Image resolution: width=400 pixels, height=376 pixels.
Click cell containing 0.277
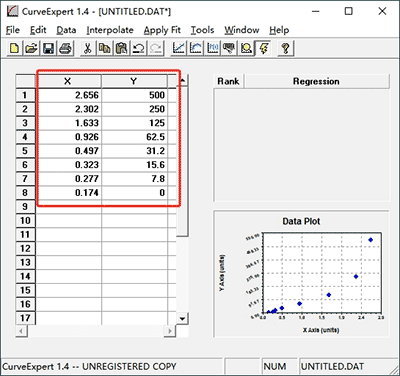click(68, 179)
